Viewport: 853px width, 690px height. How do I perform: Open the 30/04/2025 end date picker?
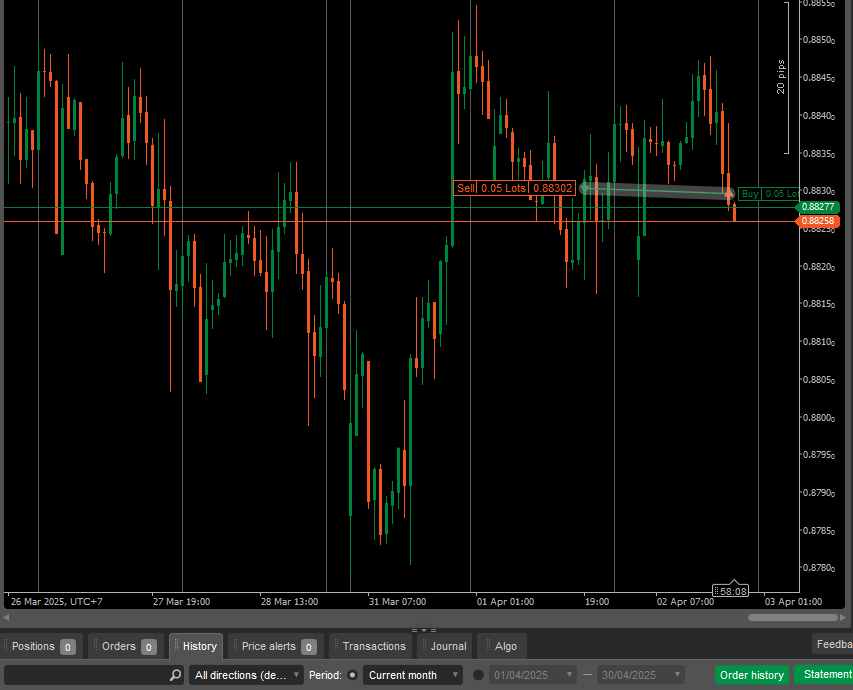pos(640,675)
